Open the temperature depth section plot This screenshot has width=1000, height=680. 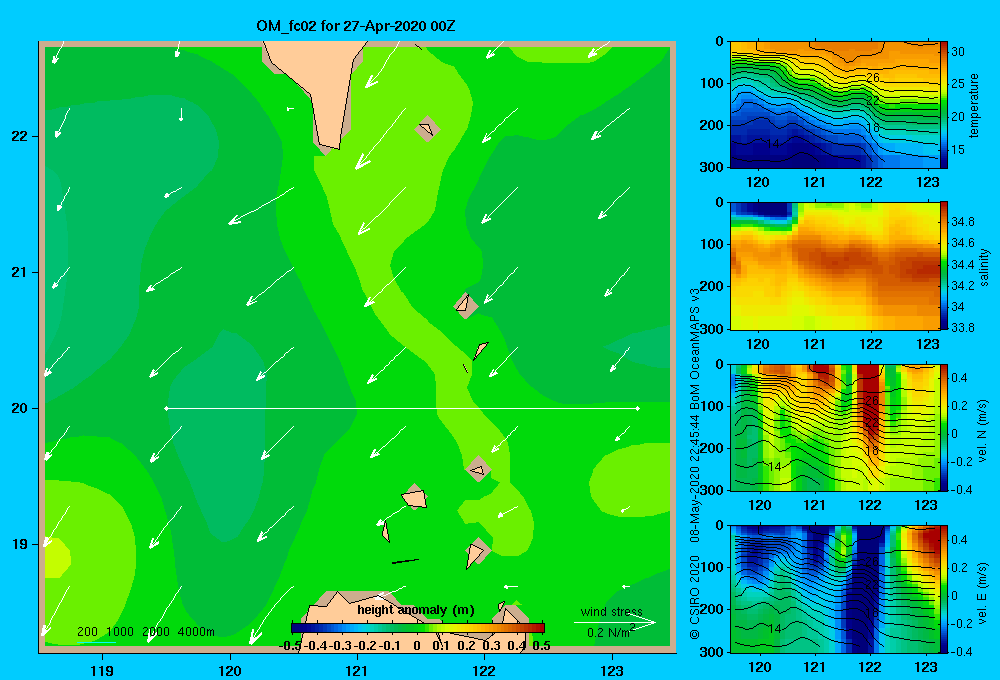834,105
